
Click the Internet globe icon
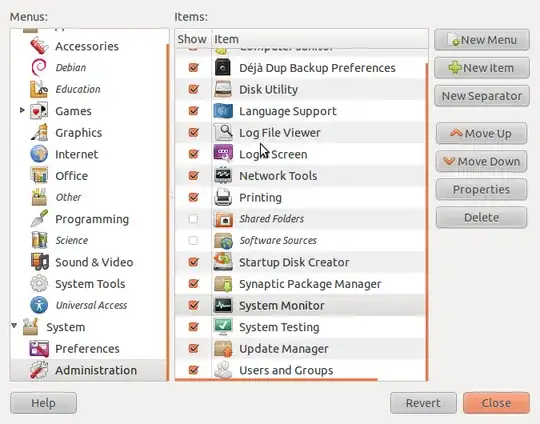coord(39,154)
